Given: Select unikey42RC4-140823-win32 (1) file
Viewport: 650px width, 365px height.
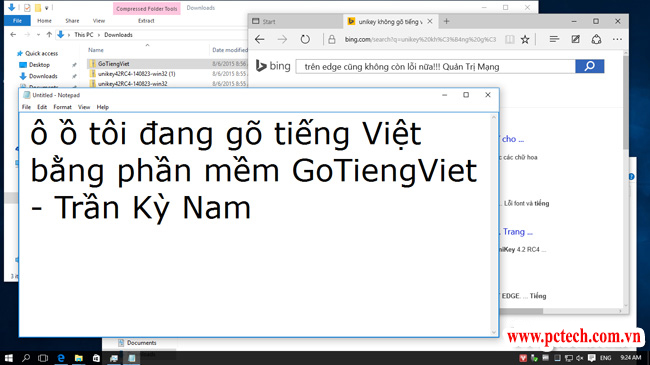Looking at the screenshot, I should click(x=136, y=74).
